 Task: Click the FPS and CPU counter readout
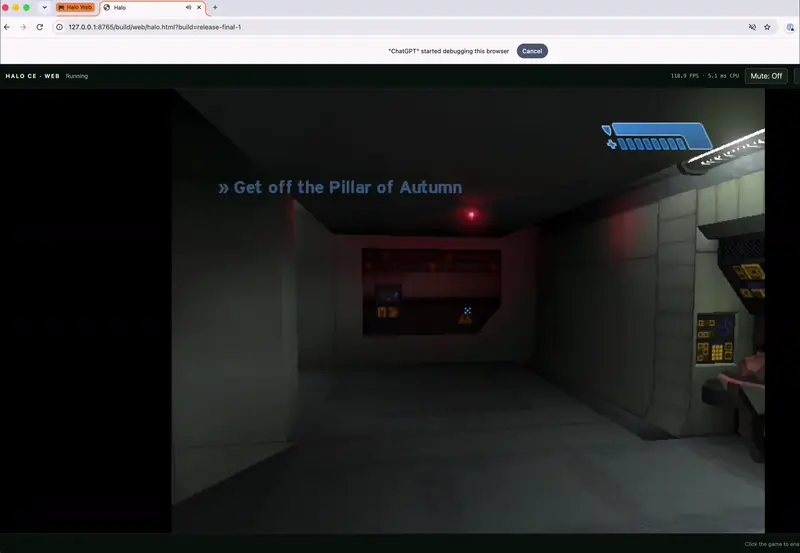point(705,76)
